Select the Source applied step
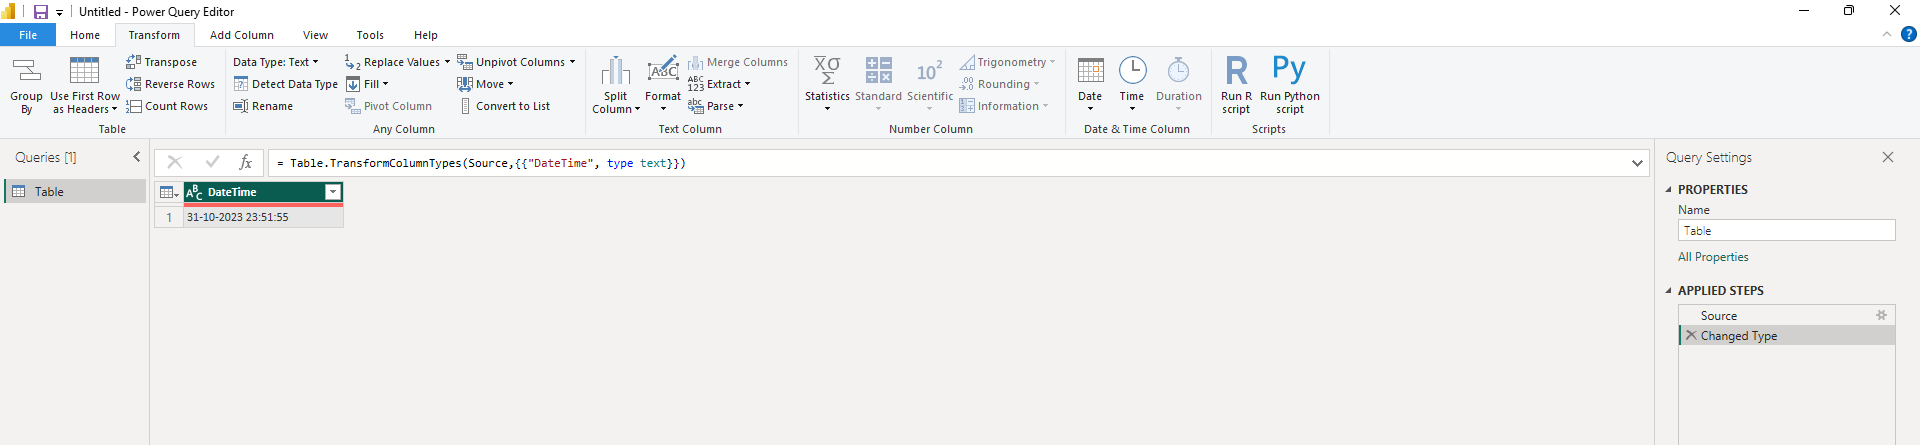The image size is (1920, 445). click(x=1786, y=315)
